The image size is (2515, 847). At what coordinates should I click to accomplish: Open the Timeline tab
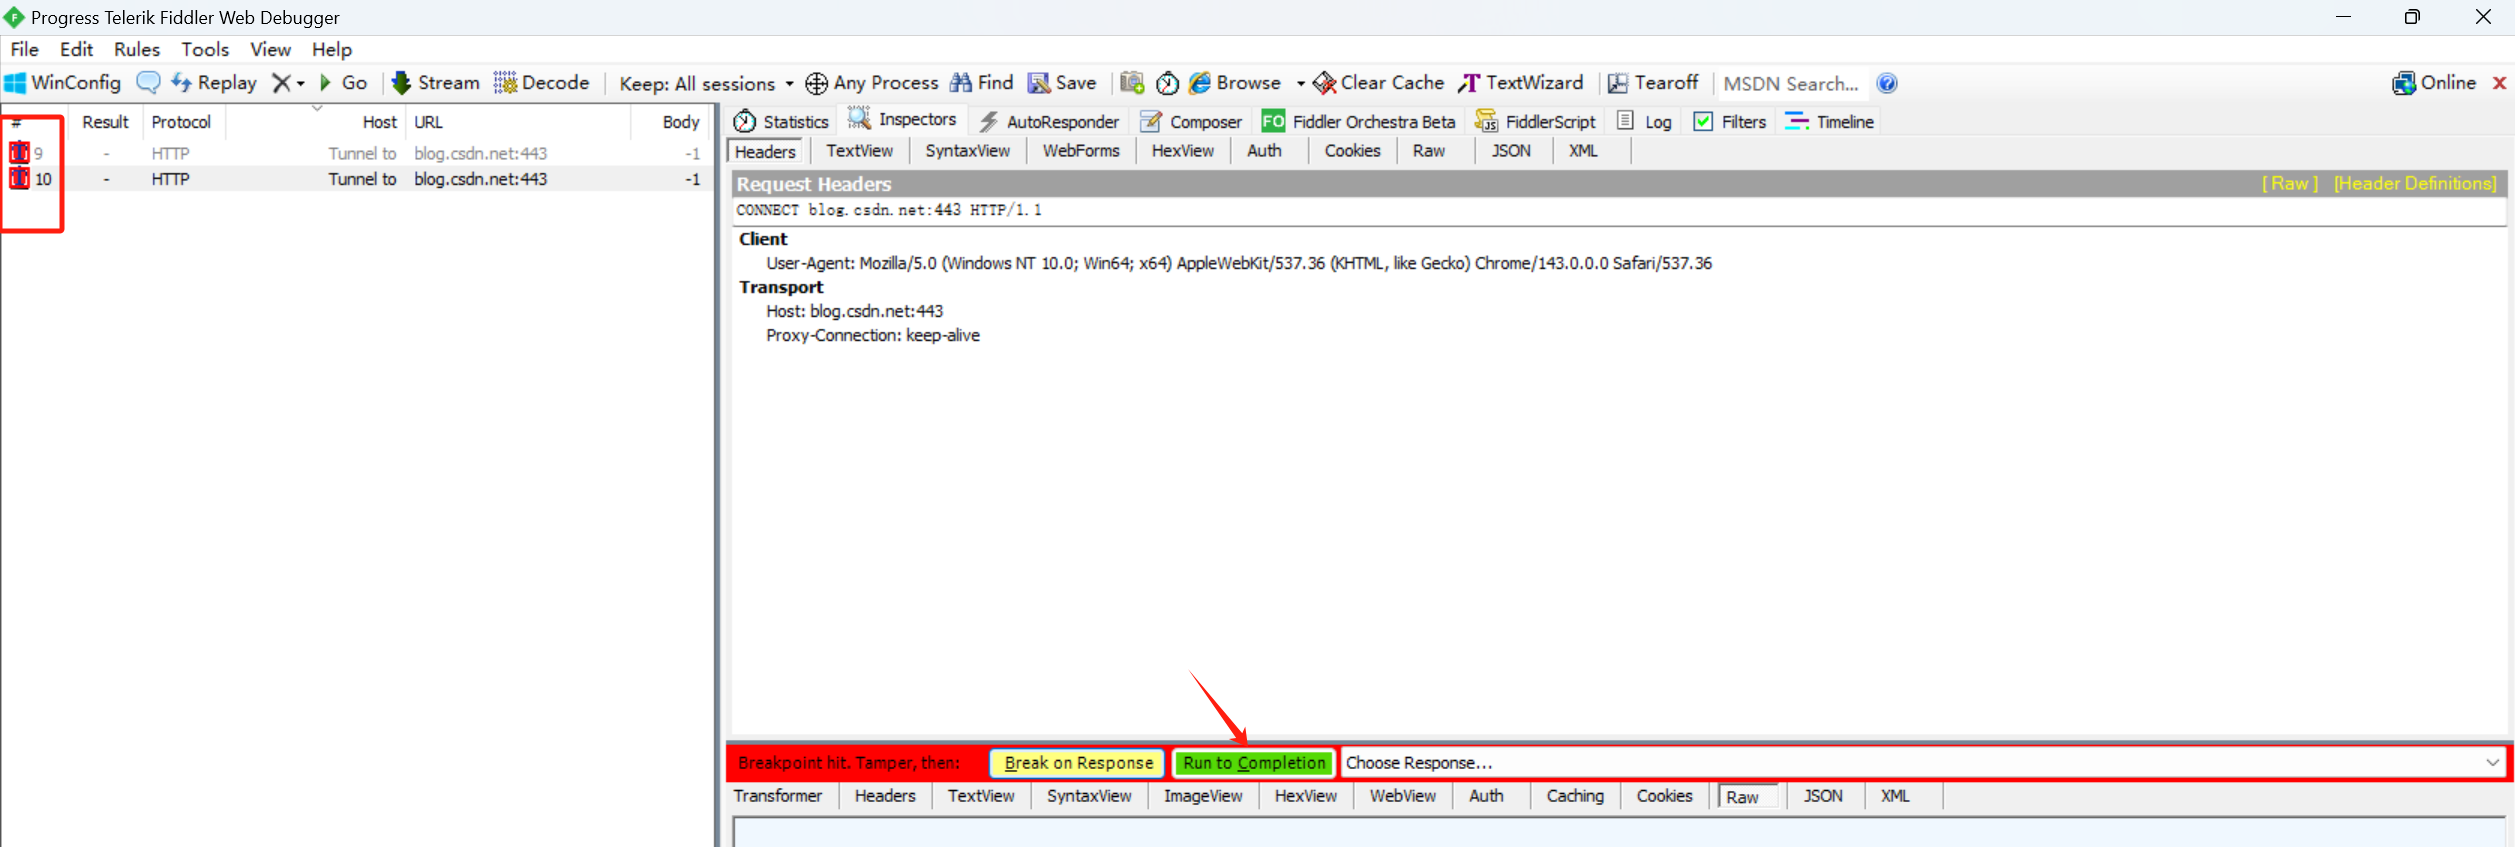[1829, 122]
